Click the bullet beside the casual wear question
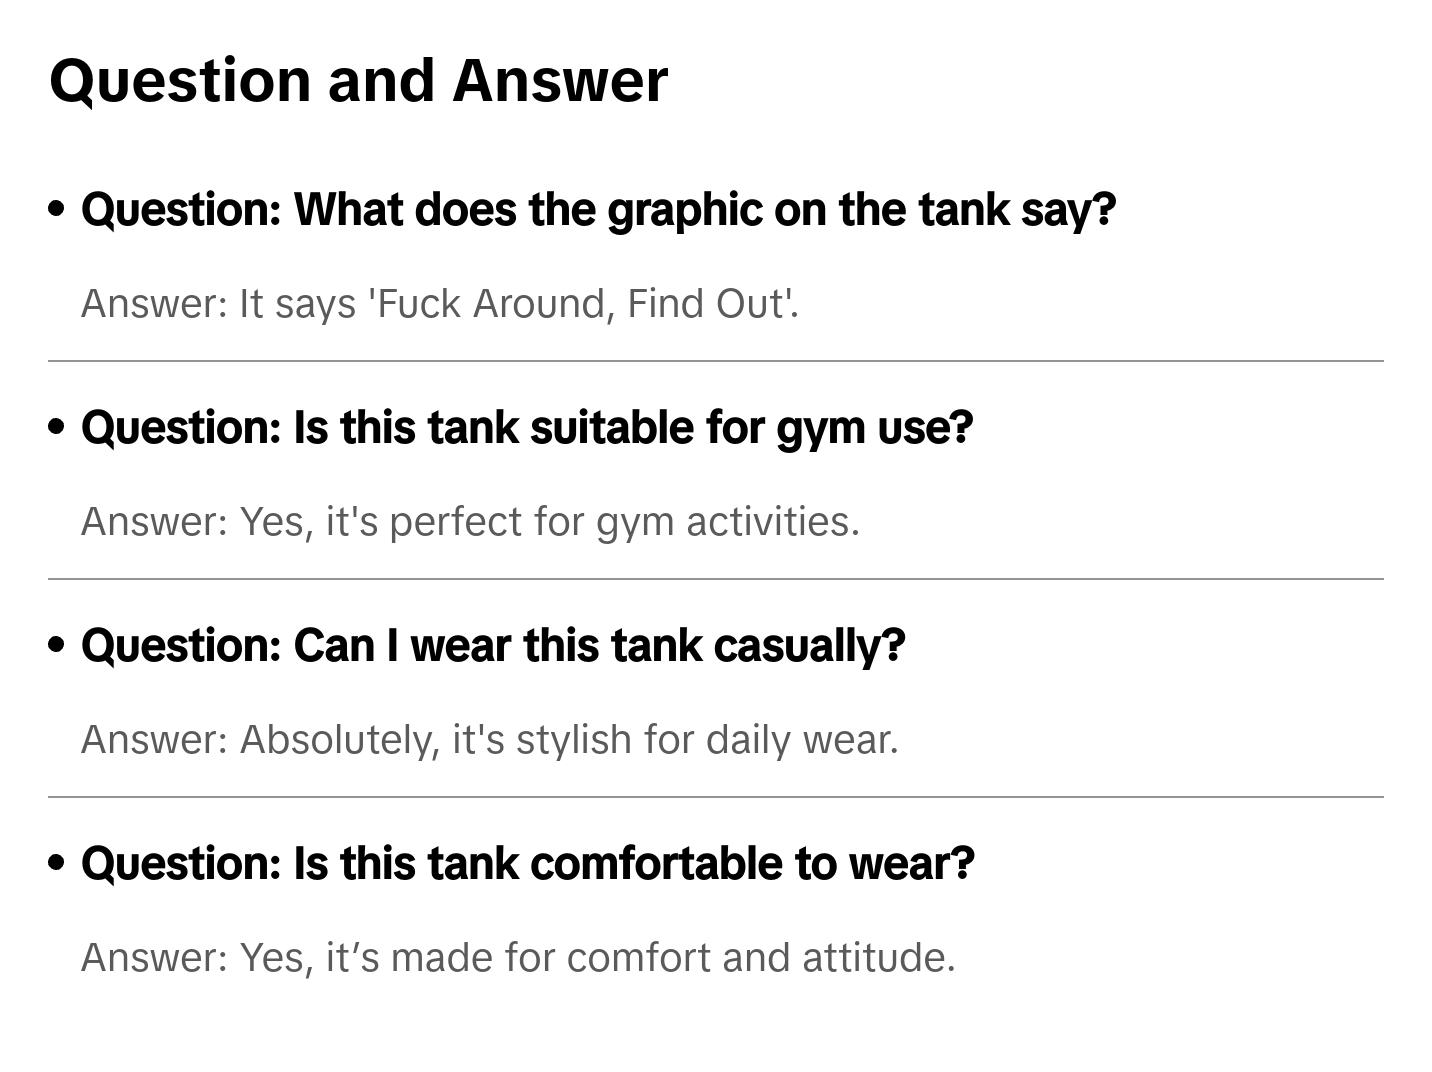 click(57, 645)
